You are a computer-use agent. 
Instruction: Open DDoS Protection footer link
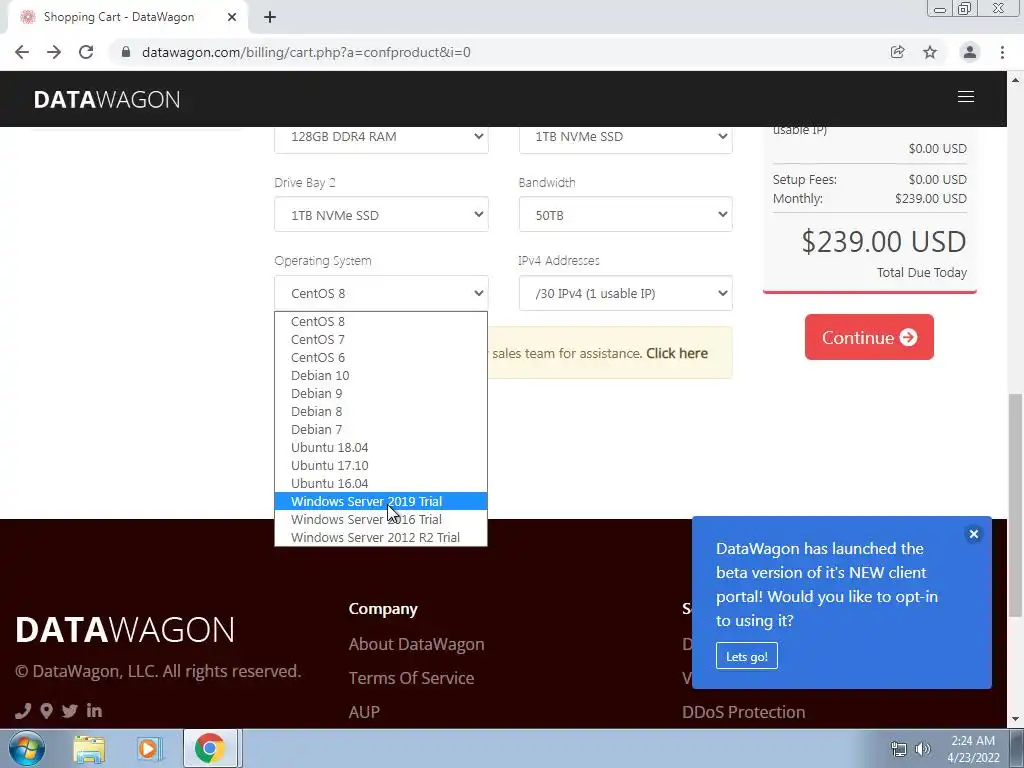743,712
